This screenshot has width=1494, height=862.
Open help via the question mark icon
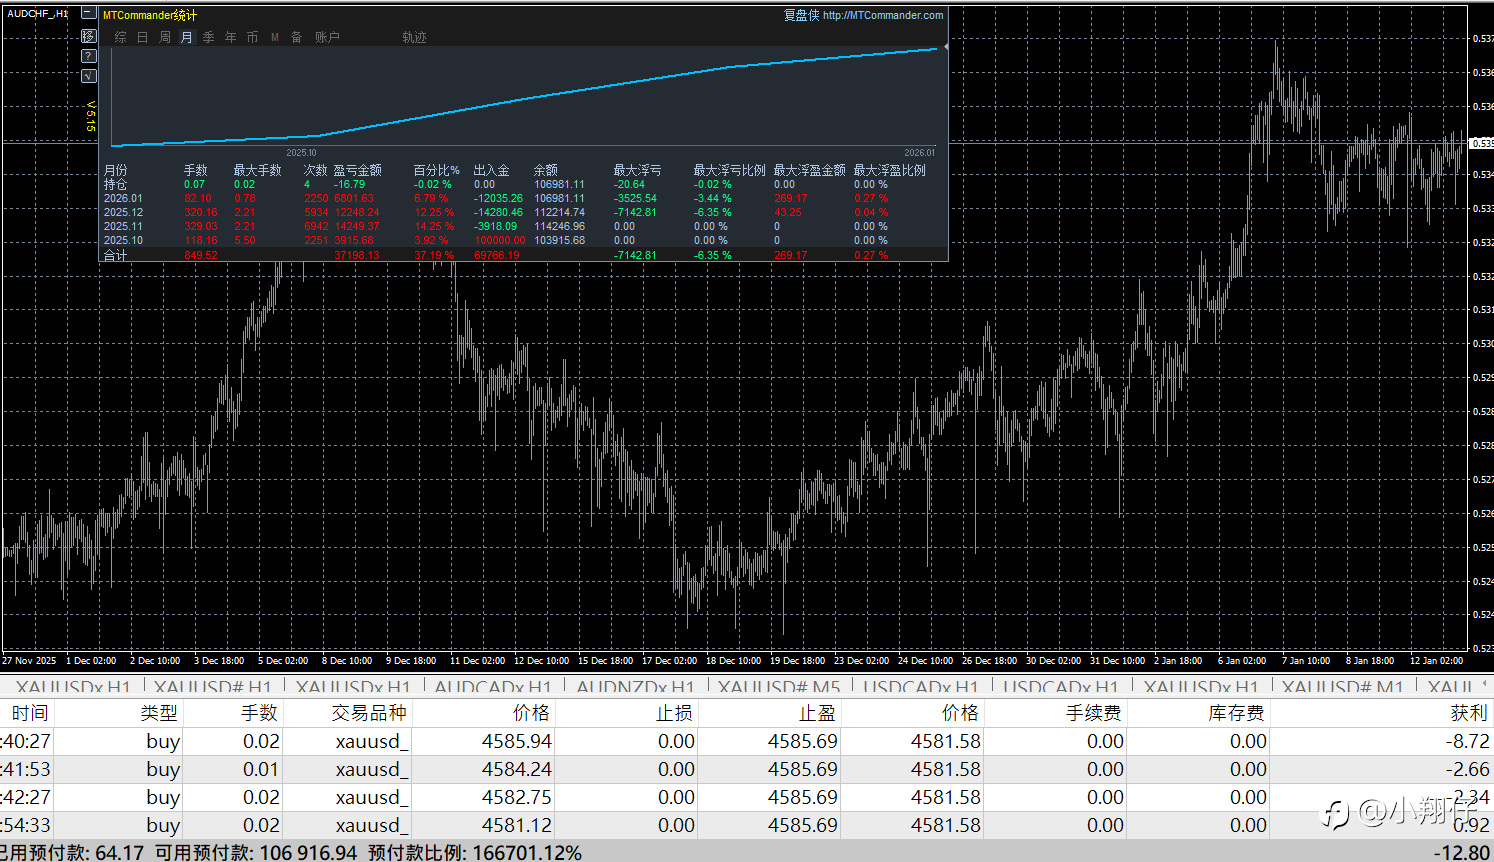tap(89, 56)
